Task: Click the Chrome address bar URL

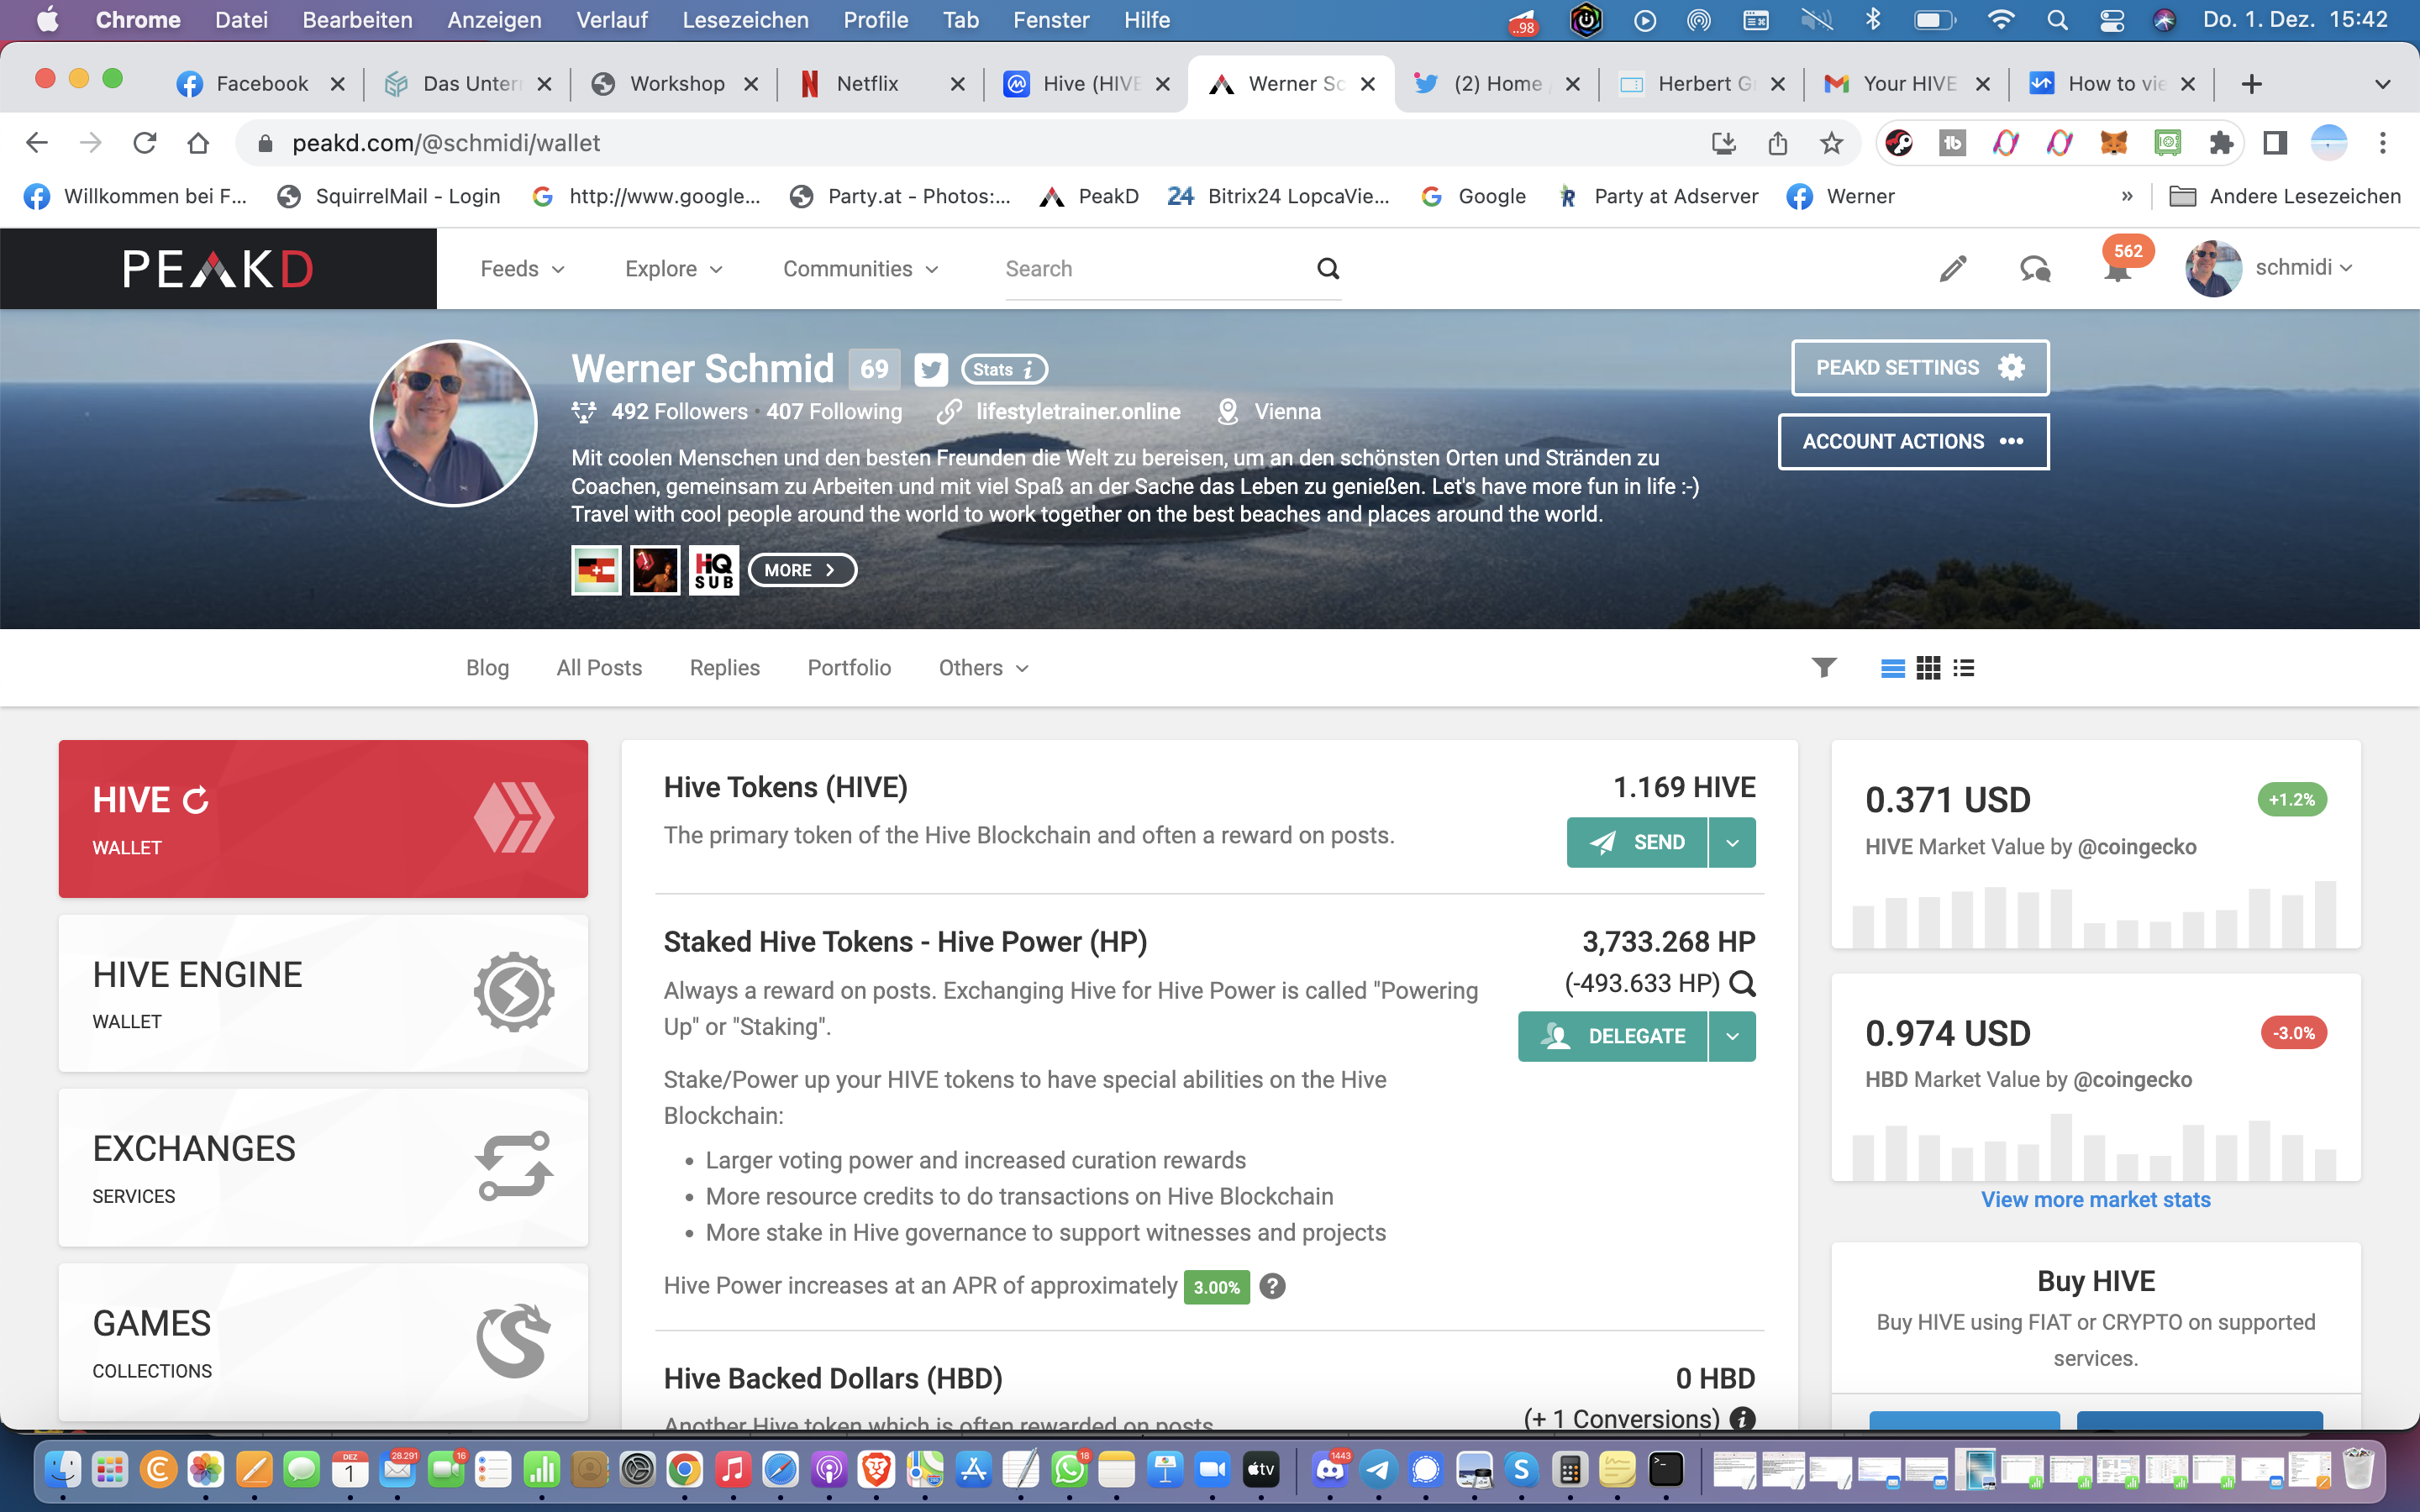Action: pyautogui.click(x=446, y=143)
